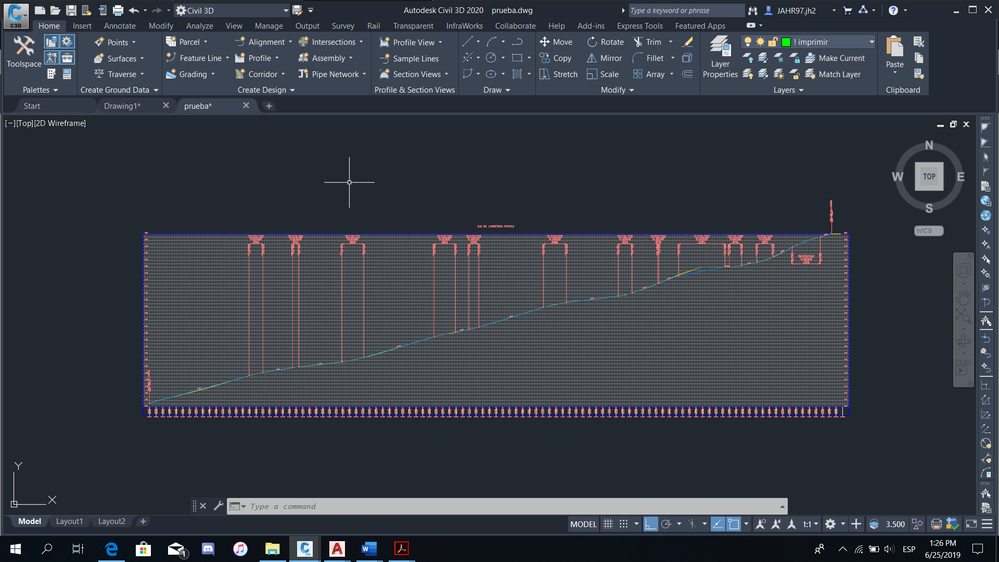The image size is (999, 562).
Task: Click the Customization menu icon in status bar
Action: tap(987, 524)
